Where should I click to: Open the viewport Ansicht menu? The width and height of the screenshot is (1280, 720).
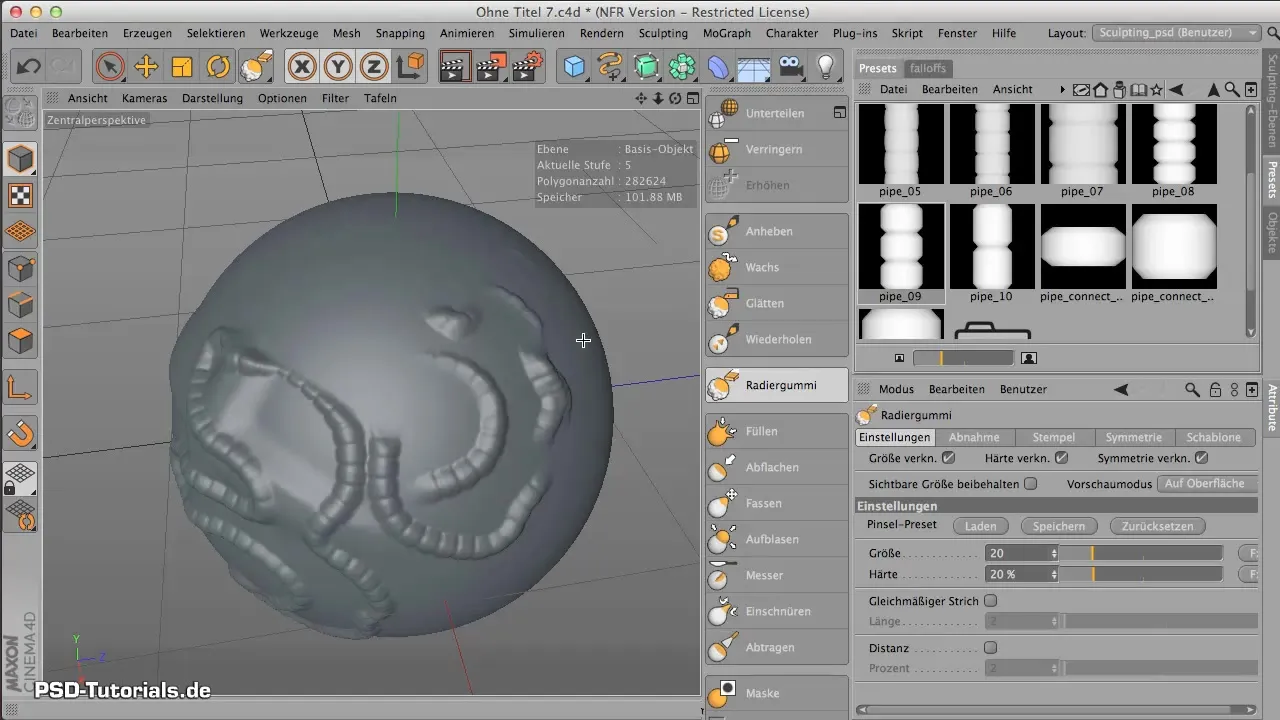coord(88,98)
